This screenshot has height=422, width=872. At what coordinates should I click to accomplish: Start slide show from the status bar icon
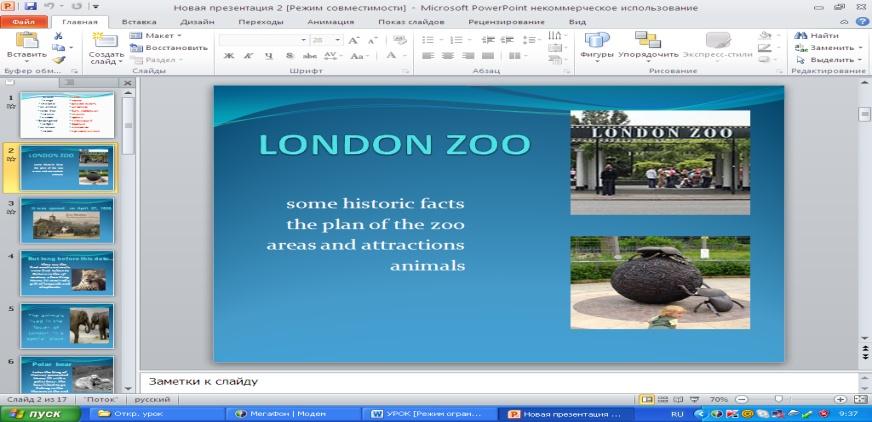point(694,399)
